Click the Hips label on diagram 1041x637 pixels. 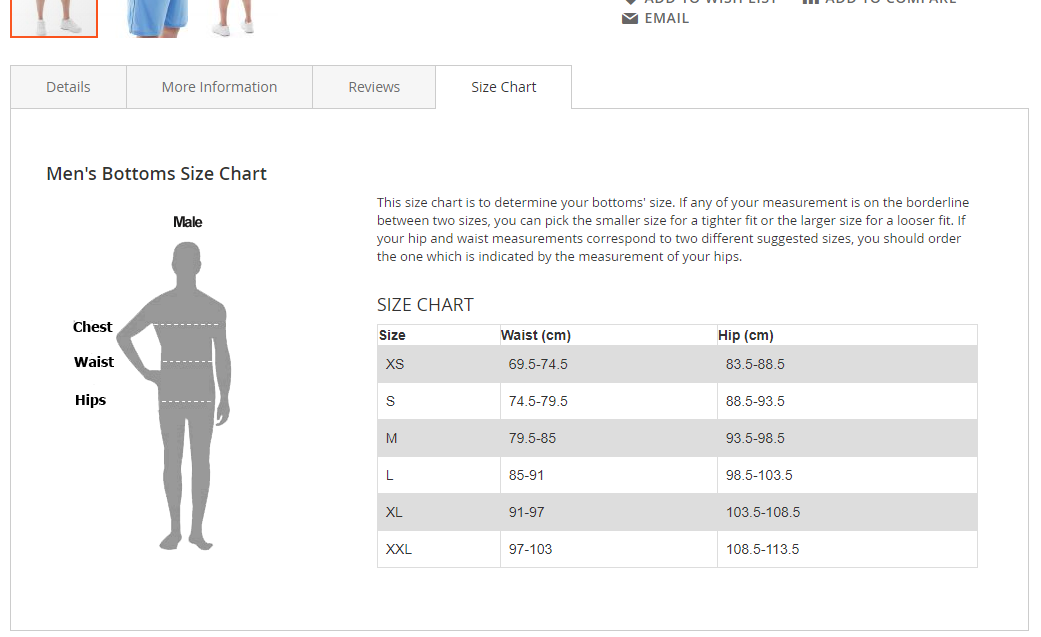(90, 400)
